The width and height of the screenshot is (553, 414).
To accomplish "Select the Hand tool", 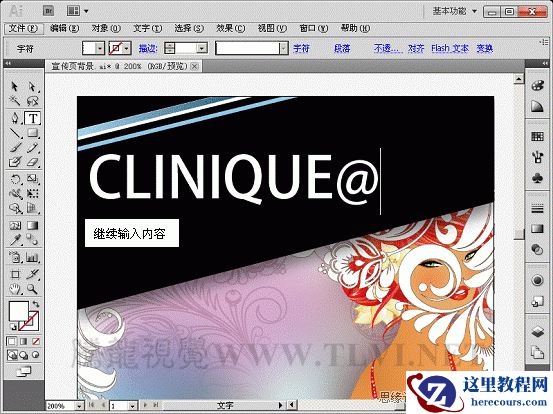I will point(14,289).
